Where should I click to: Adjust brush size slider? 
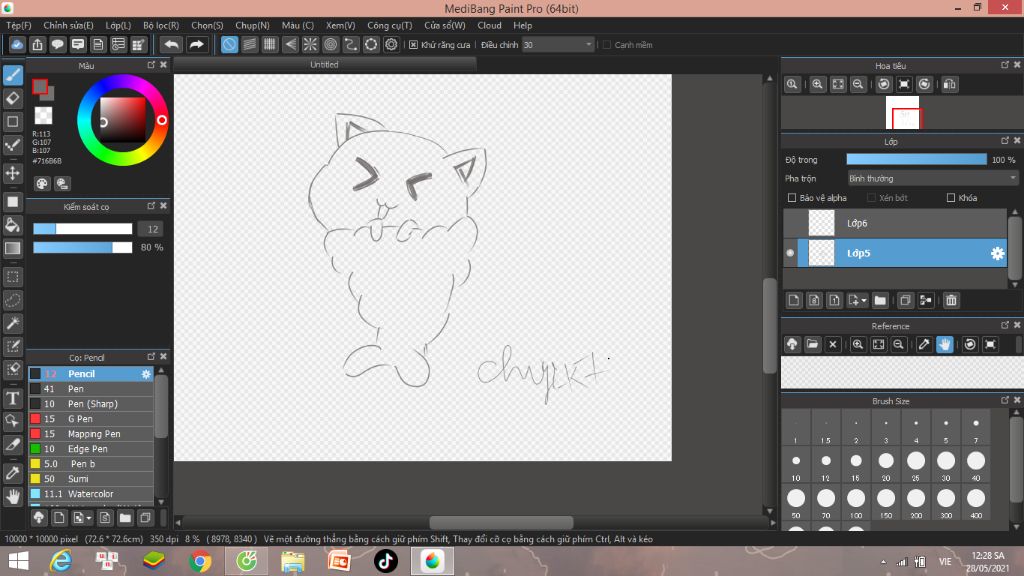[x=83, y=229]
